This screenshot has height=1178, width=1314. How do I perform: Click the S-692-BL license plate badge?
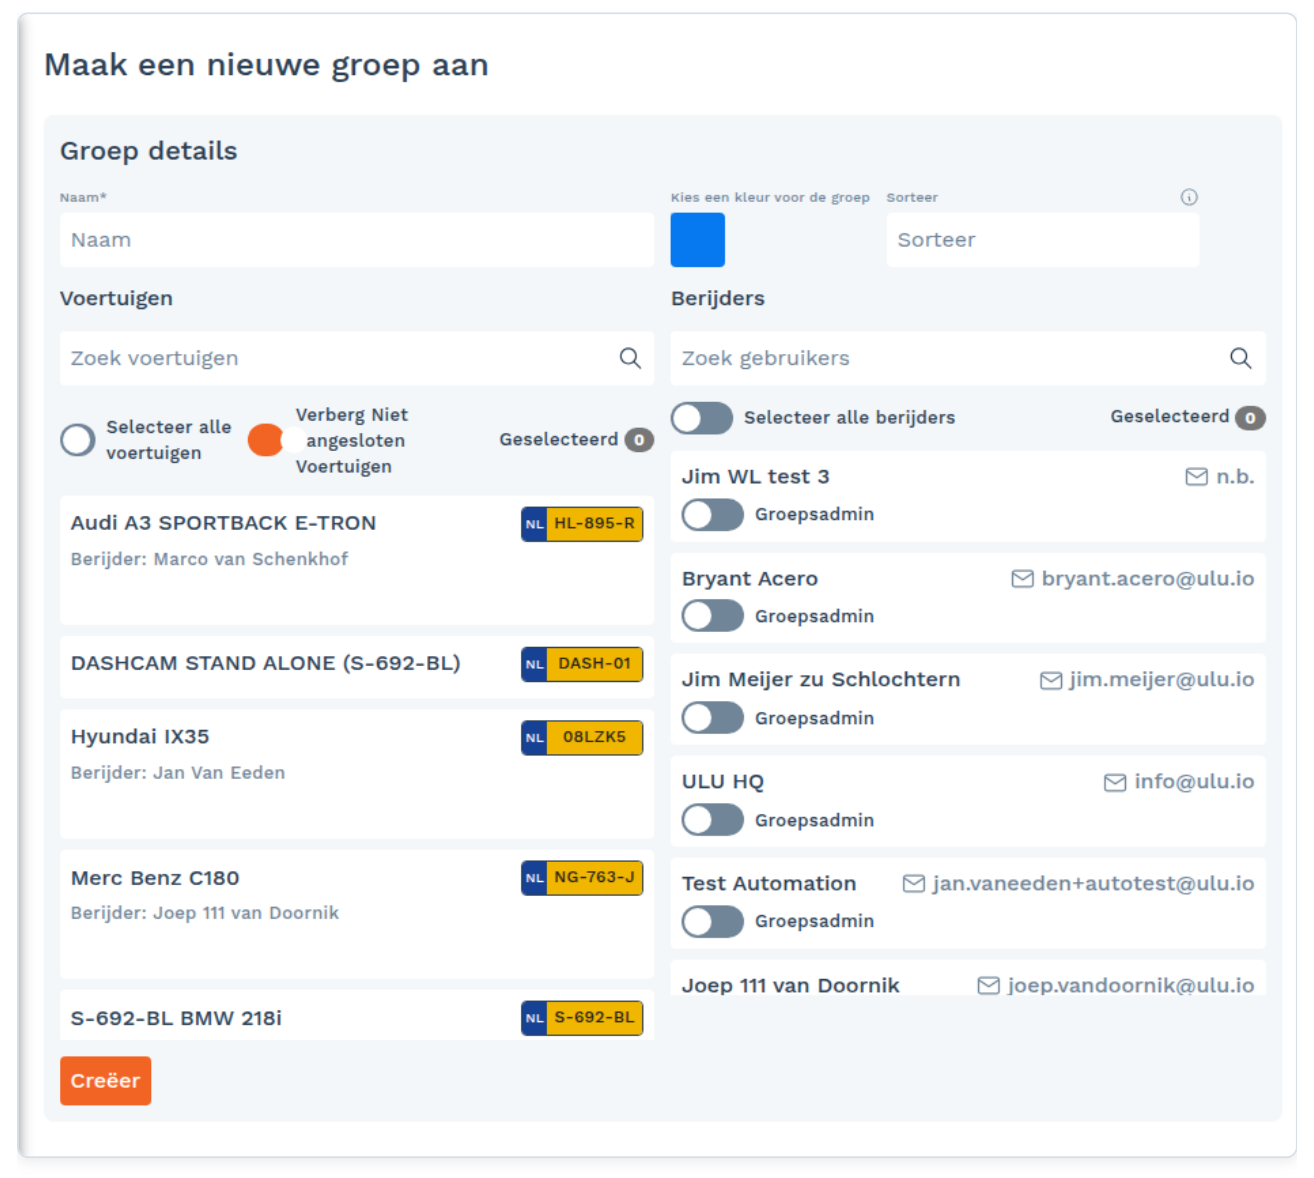point(582,1018)
